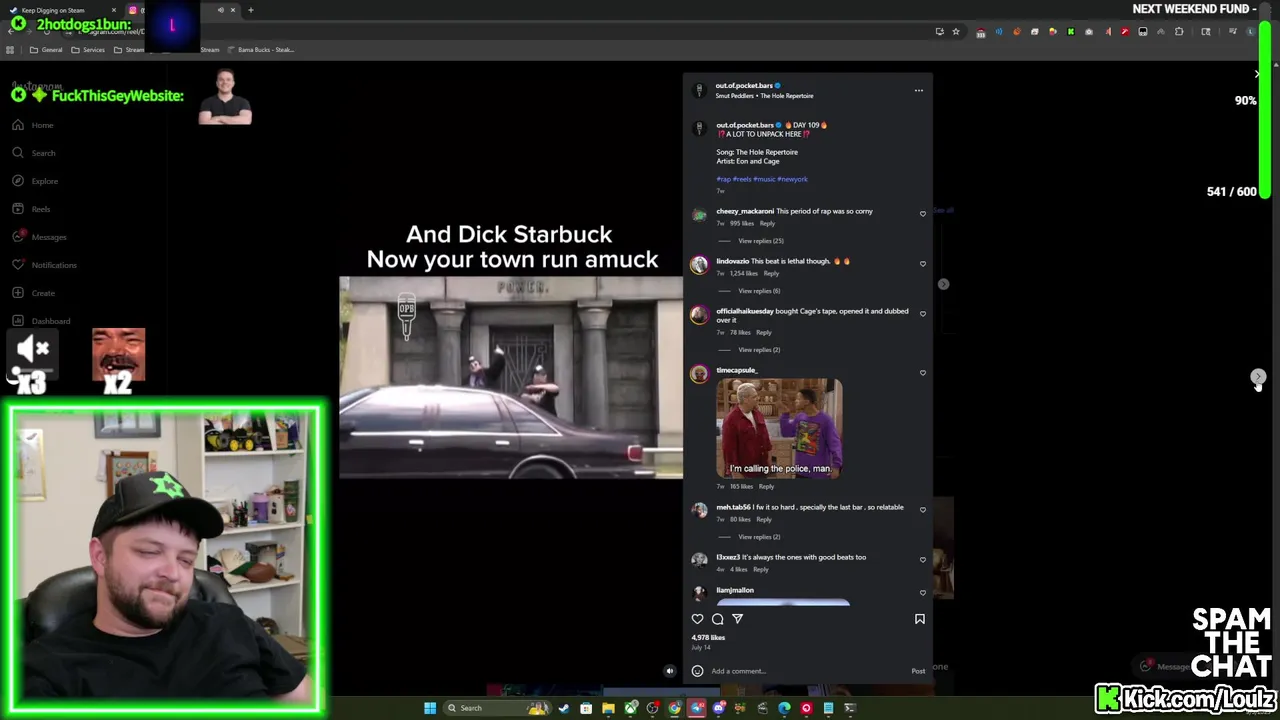Open the Kick extension icon in toolbar
1280x720 pixels.
1071,31
